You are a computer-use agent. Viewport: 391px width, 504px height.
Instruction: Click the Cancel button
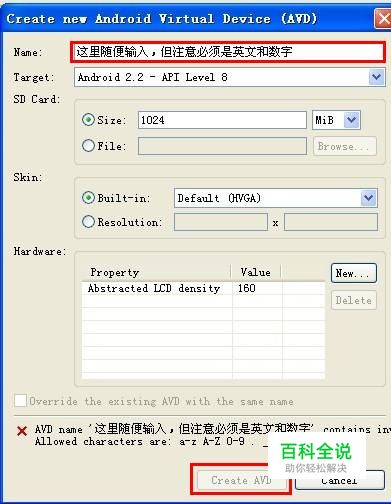click(339, 481)
